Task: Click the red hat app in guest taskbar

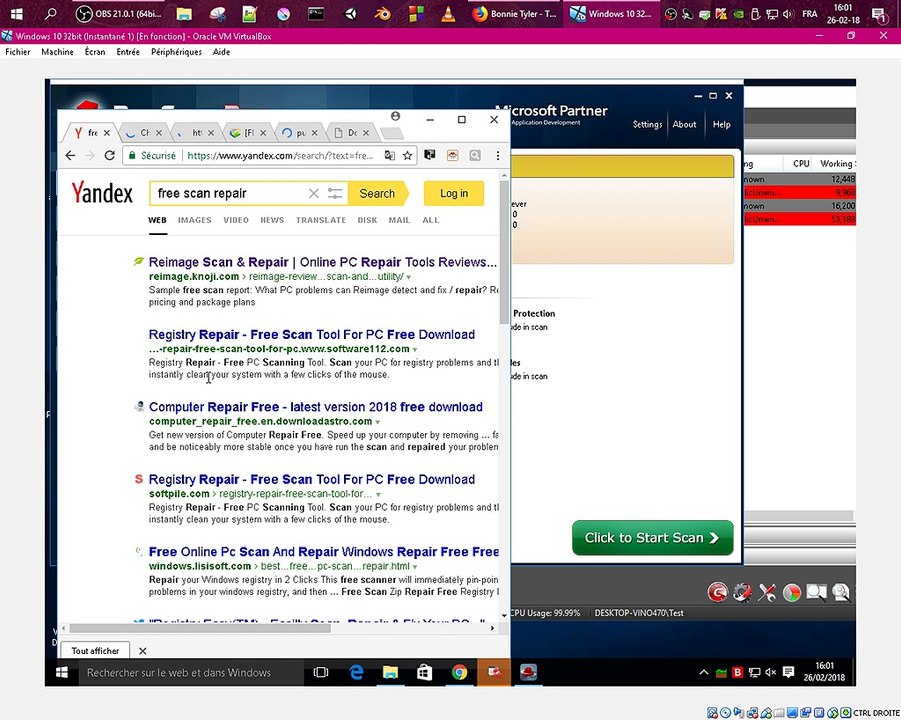Action: 528,672
